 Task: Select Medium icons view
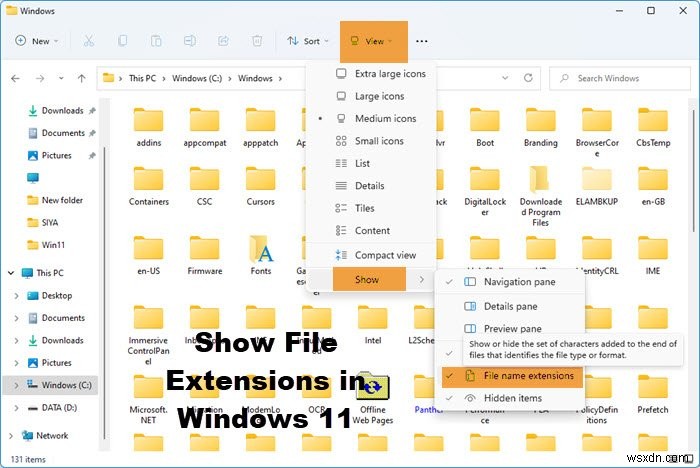pos(371,118)
